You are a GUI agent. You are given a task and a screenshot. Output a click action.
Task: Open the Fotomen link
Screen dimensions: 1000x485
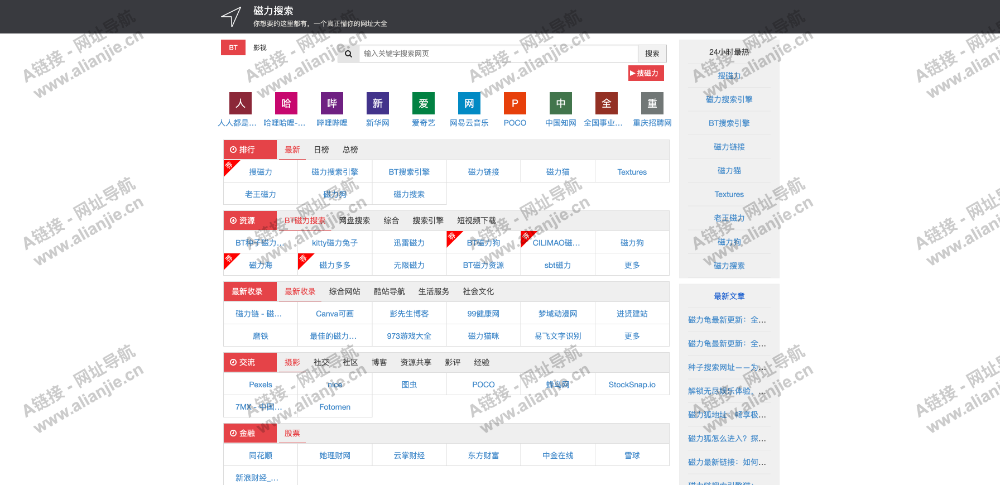tap(335, 407)
